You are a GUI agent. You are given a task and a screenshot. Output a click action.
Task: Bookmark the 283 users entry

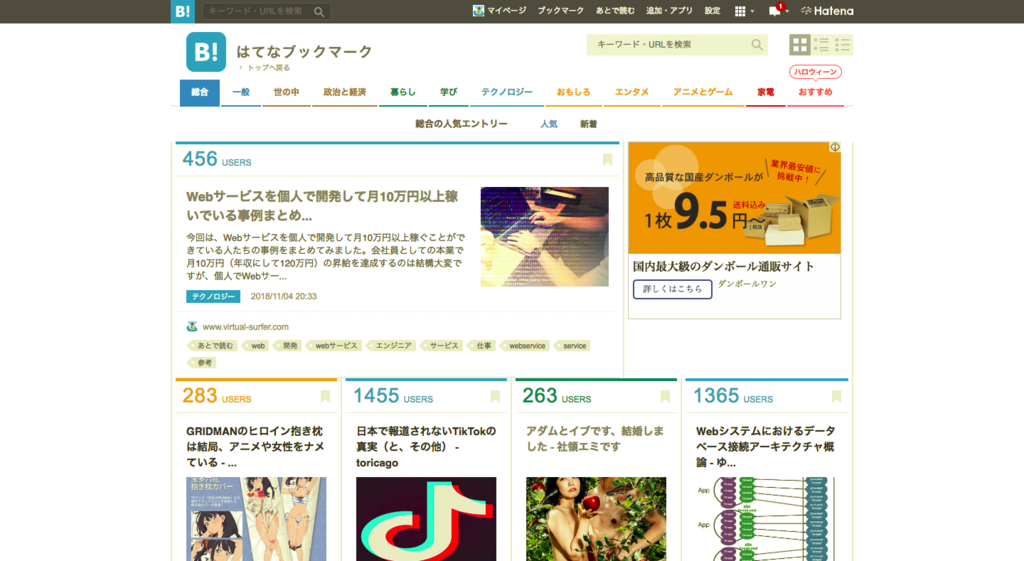click(x=325, y=396)
